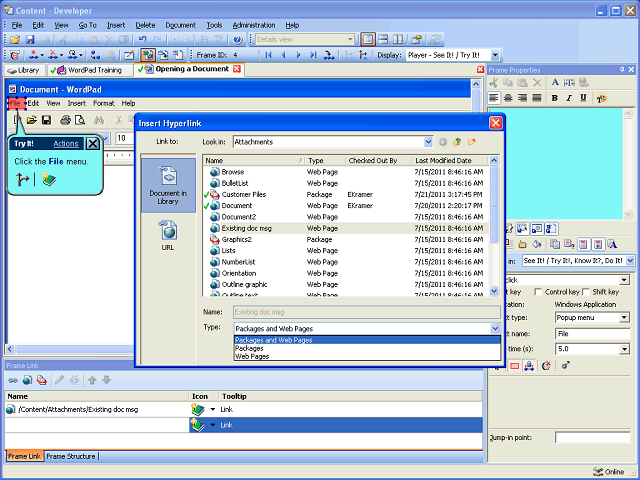Open the Help question mark icon
This screenshot has height=480, width=640.
tap(238, 40)
